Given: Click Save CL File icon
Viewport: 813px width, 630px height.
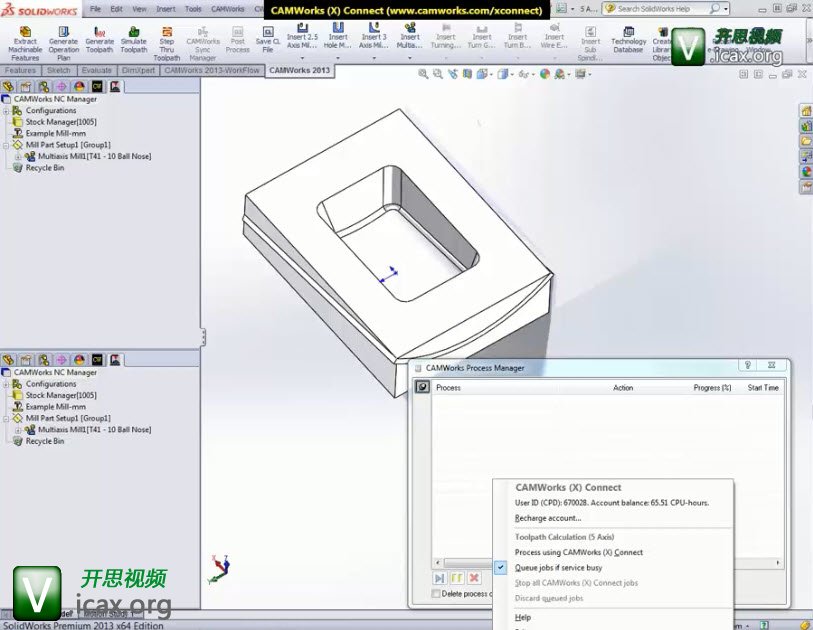Looking at the screenshot, I should 268,32.
